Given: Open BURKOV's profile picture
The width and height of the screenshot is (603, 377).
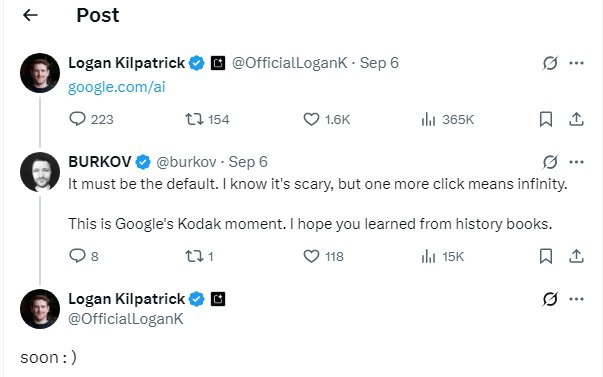Looking at the screenshot, I should [x=40, y=172].
